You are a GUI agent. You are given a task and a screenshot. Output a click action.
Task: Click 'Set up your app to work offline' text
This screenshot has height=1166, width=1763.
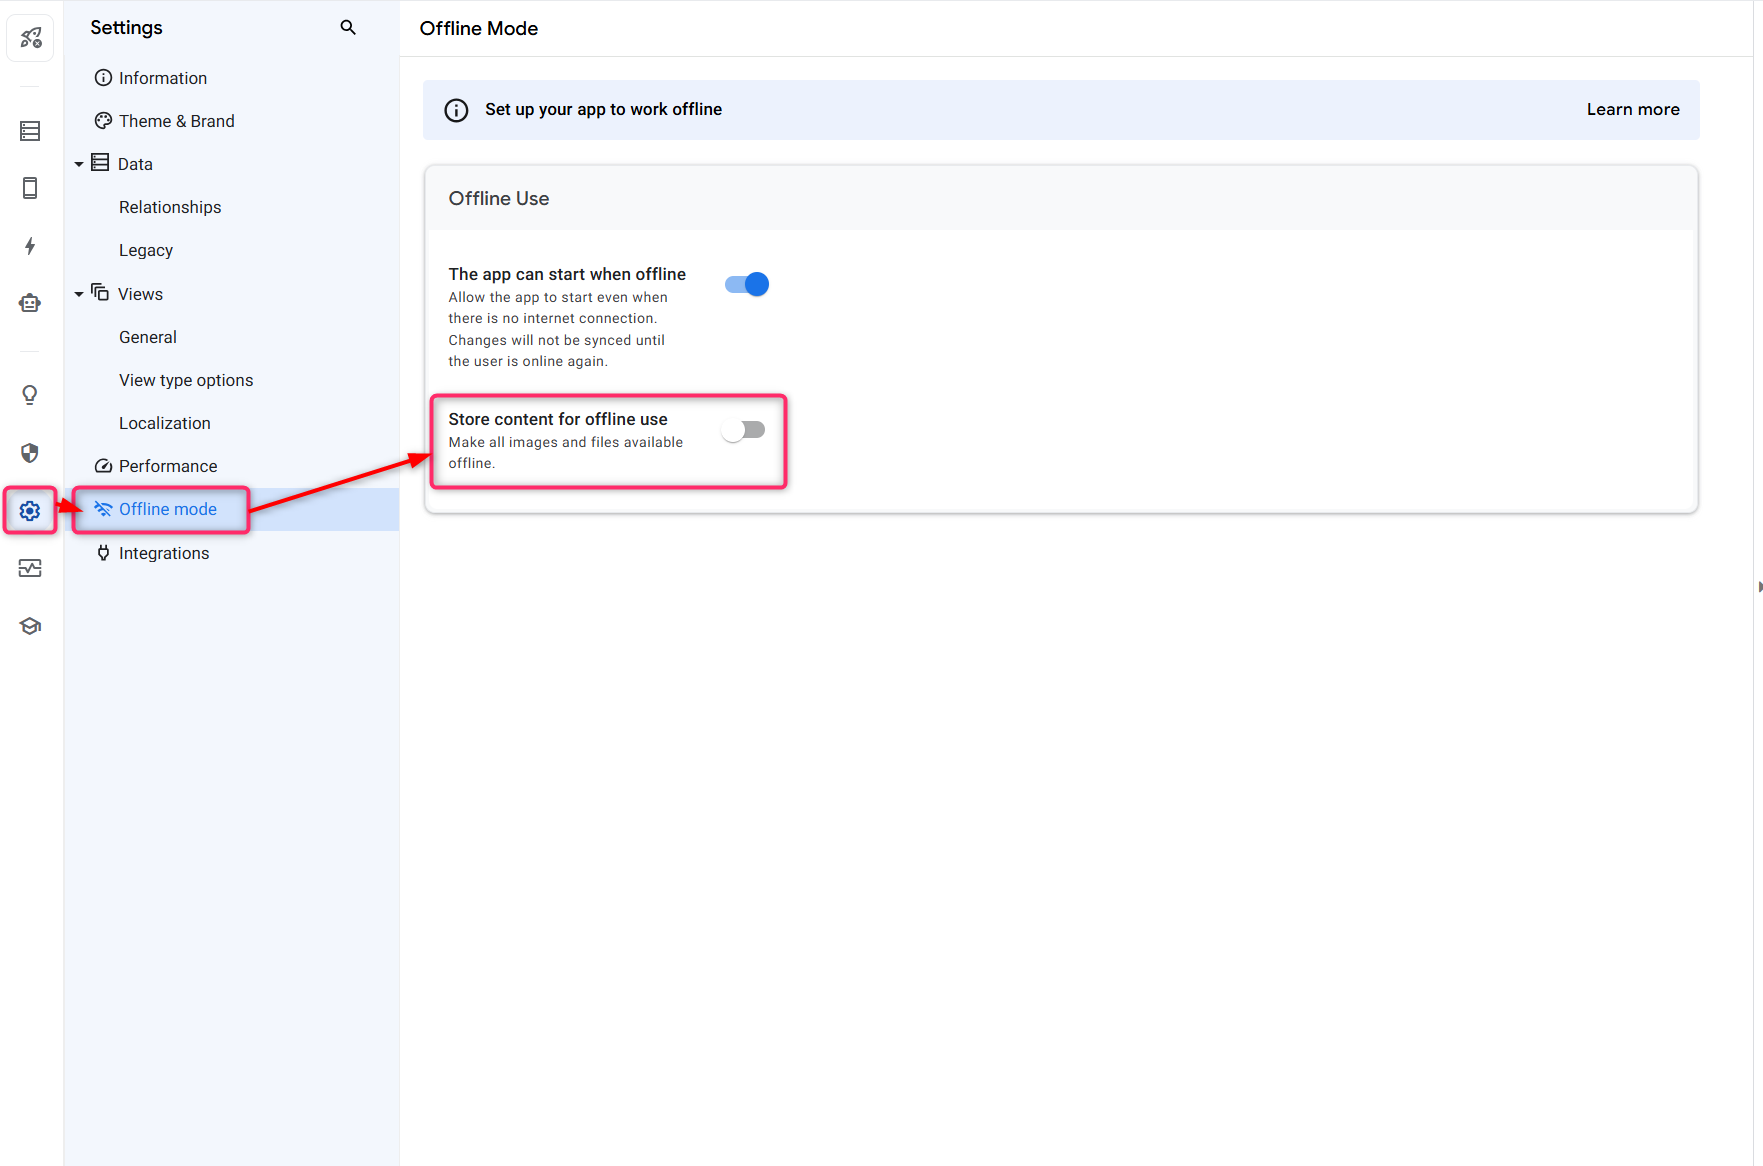[x=603, y=109]
